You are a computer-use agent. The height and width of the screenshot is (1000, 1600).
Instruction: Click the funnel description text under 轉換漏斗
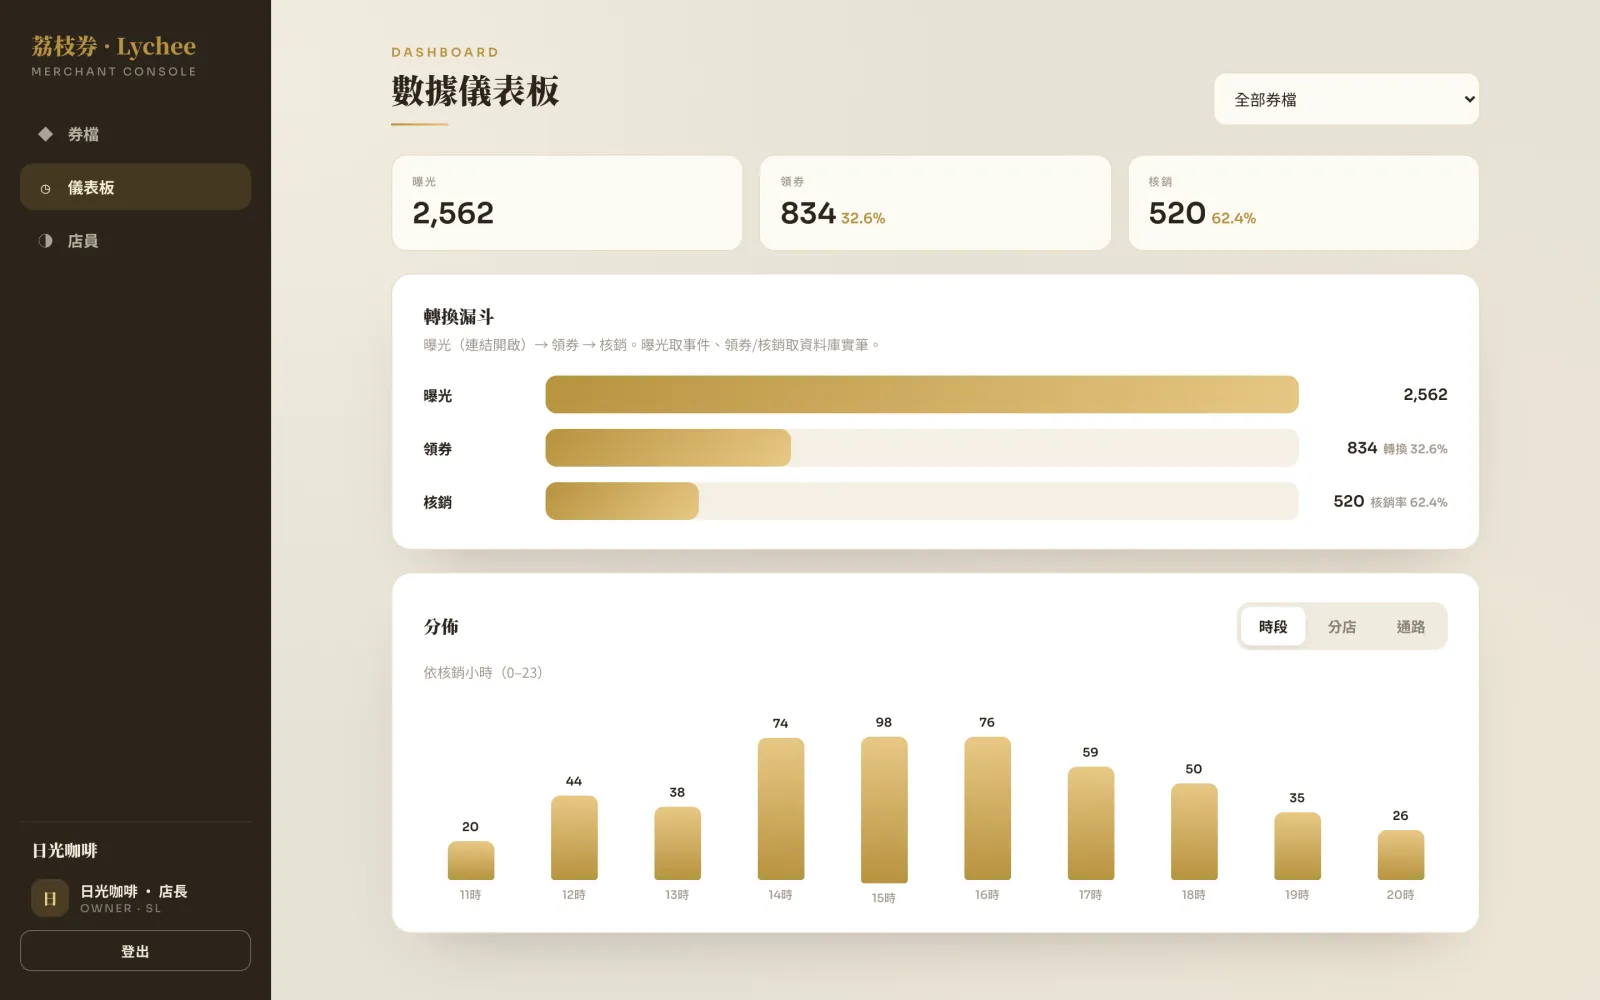653,345
